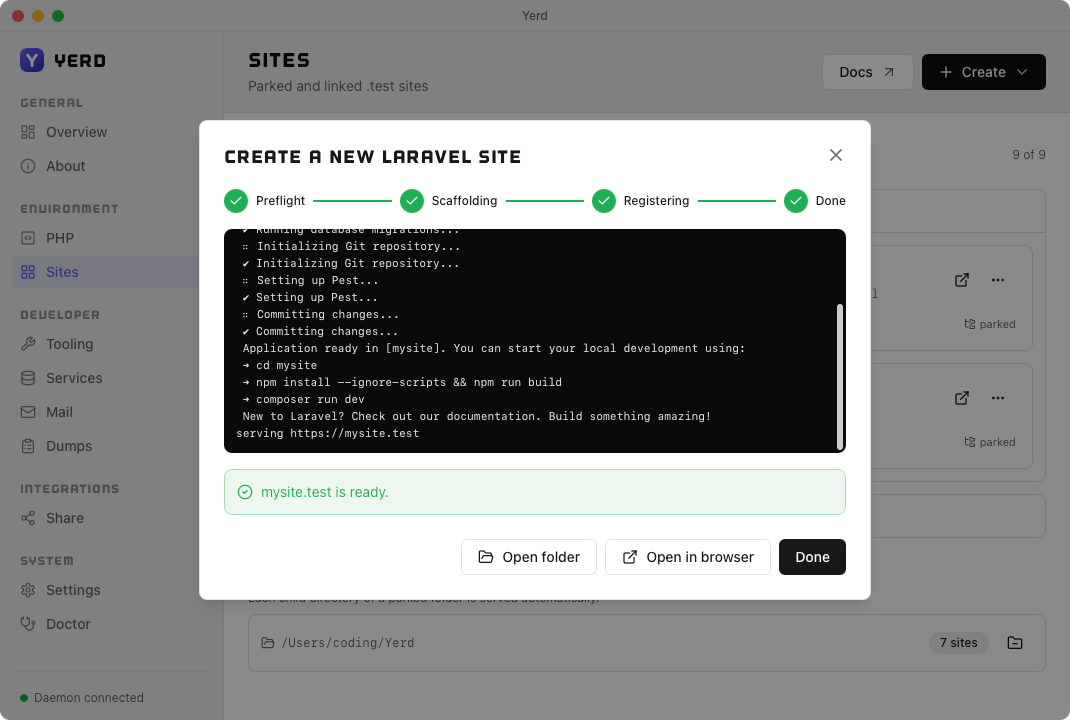Close the Create a New Laravel Site dialog
Screen dimensions: 1070x720
[x=835, y=155]
